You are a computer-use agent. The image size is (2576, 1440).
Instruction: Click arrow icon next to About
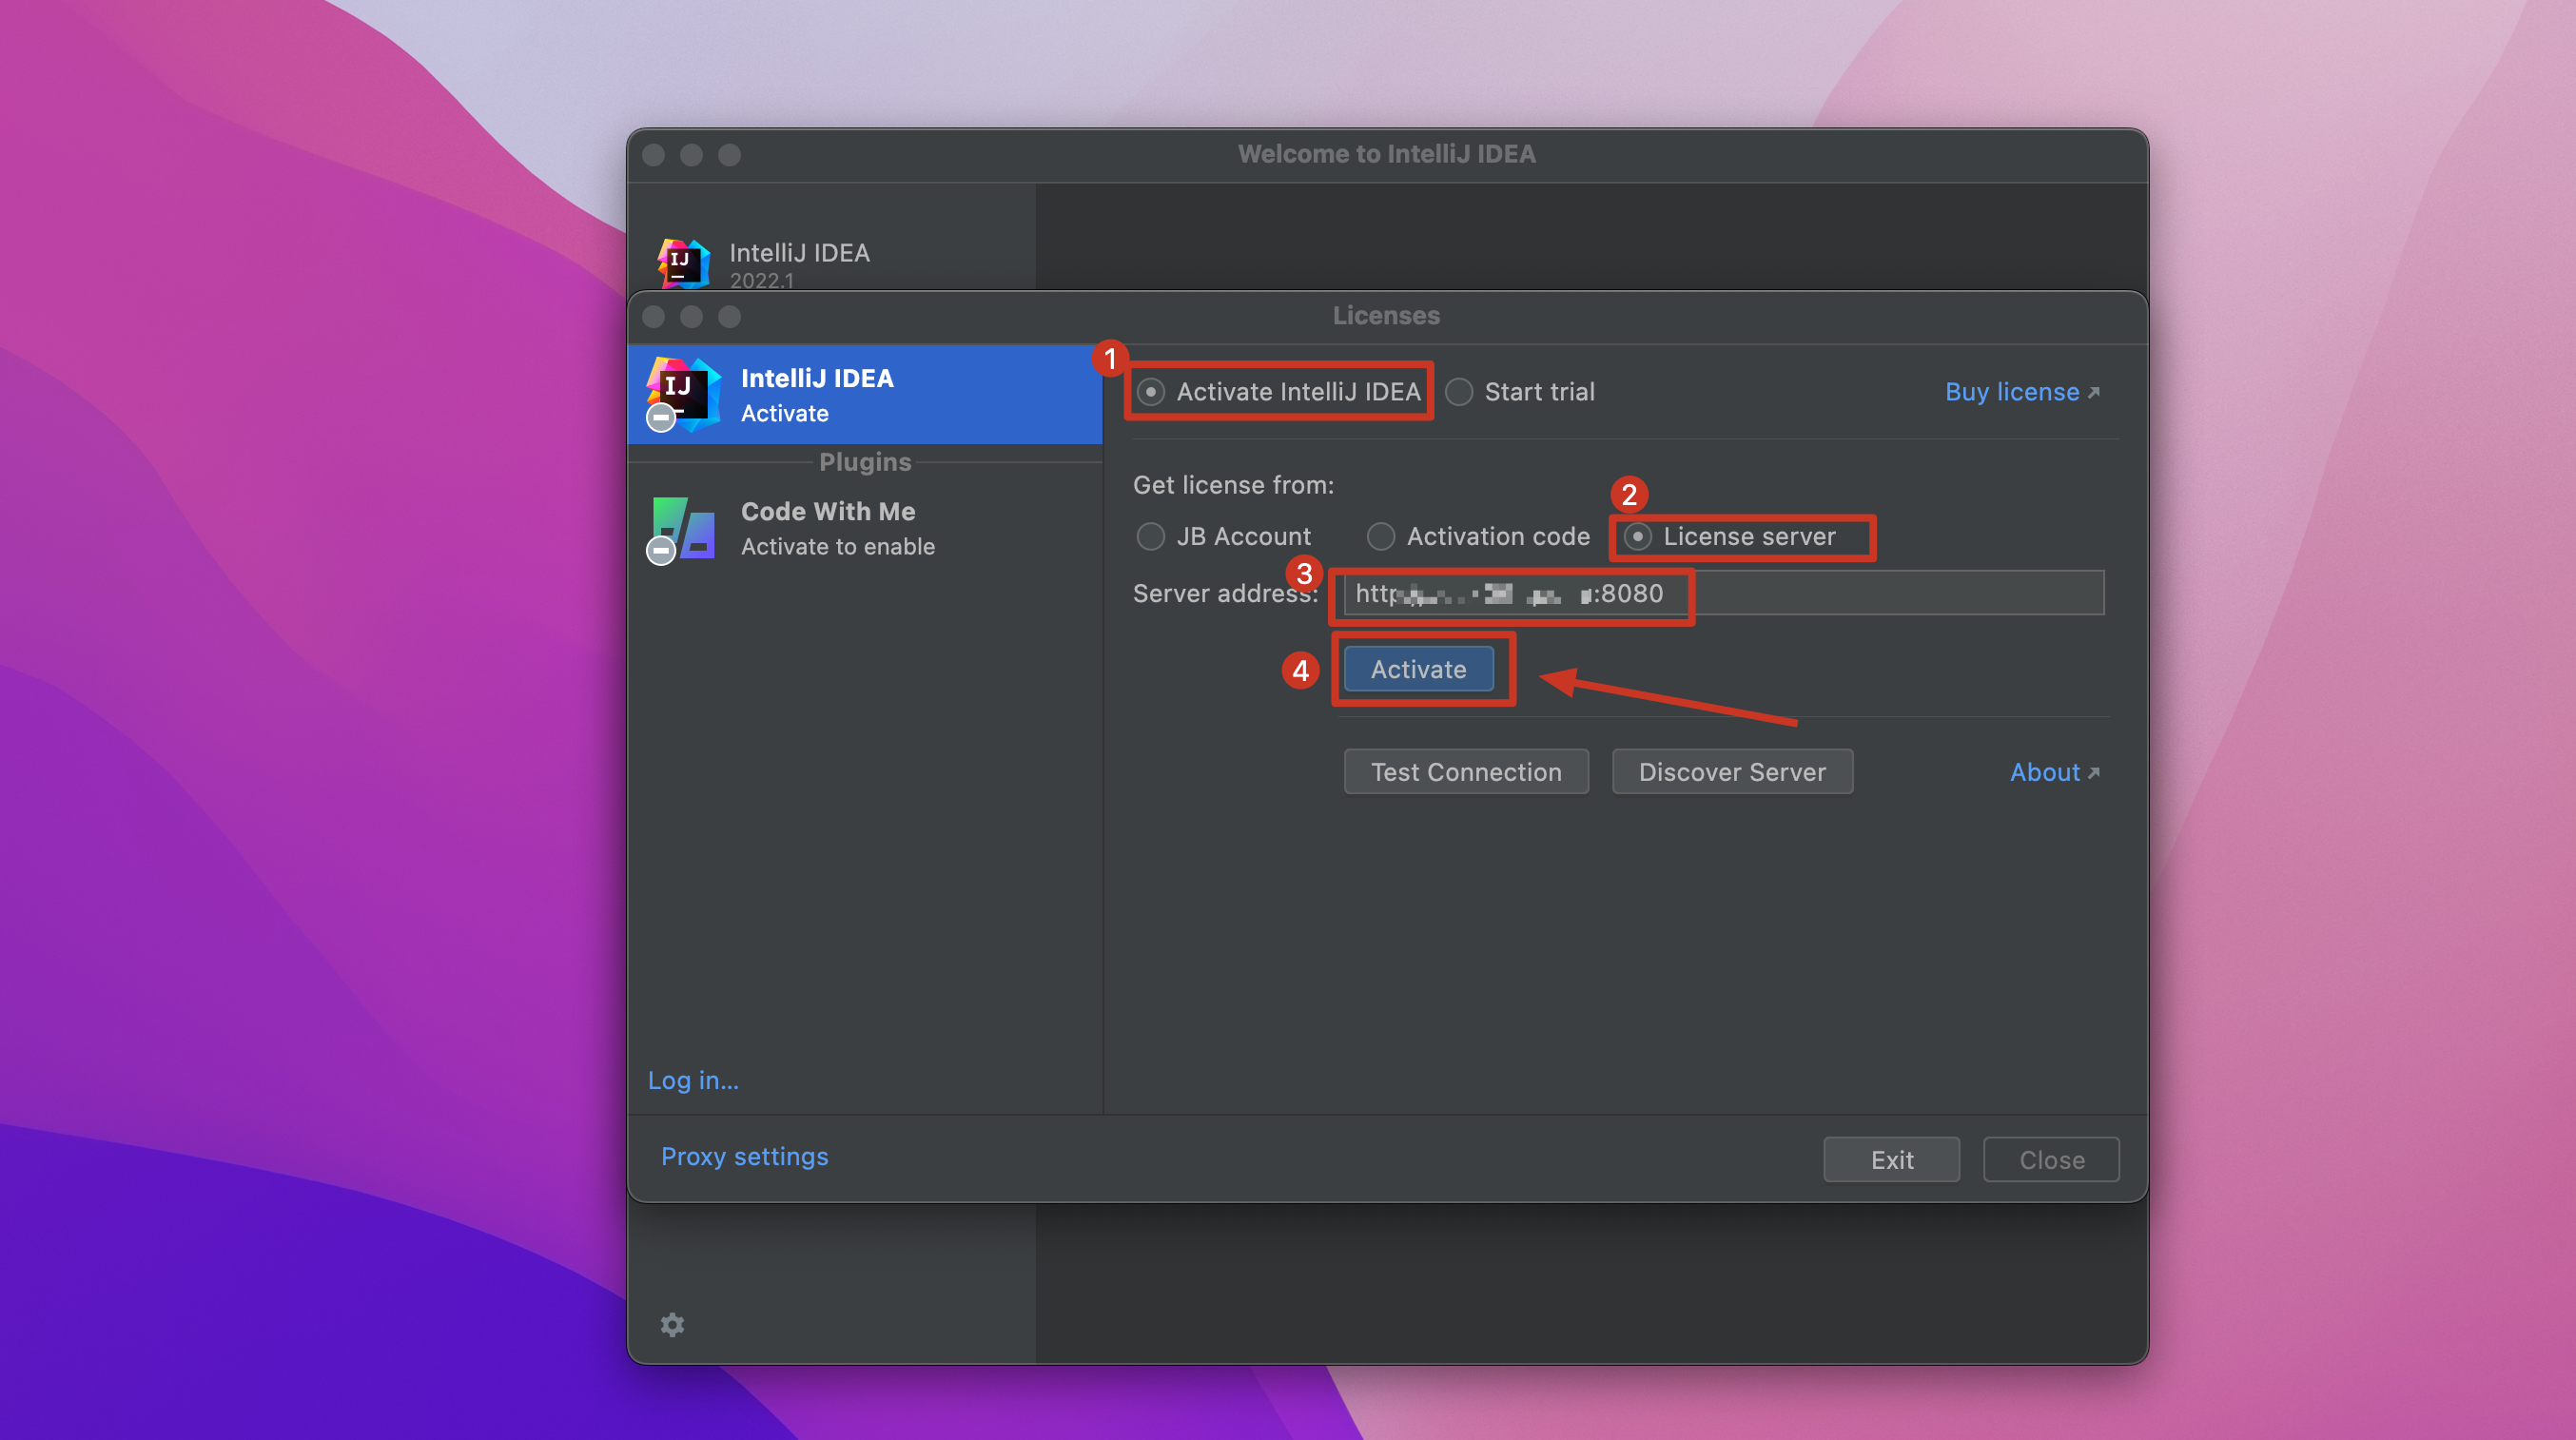click(2094, 772)
